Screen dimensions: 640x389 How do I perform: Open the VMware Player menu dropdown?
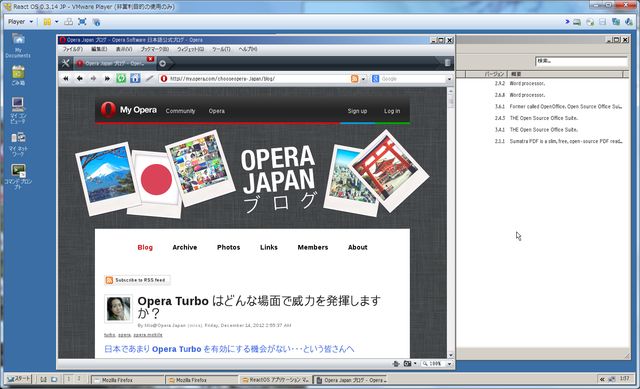click(x=20, y=22)
